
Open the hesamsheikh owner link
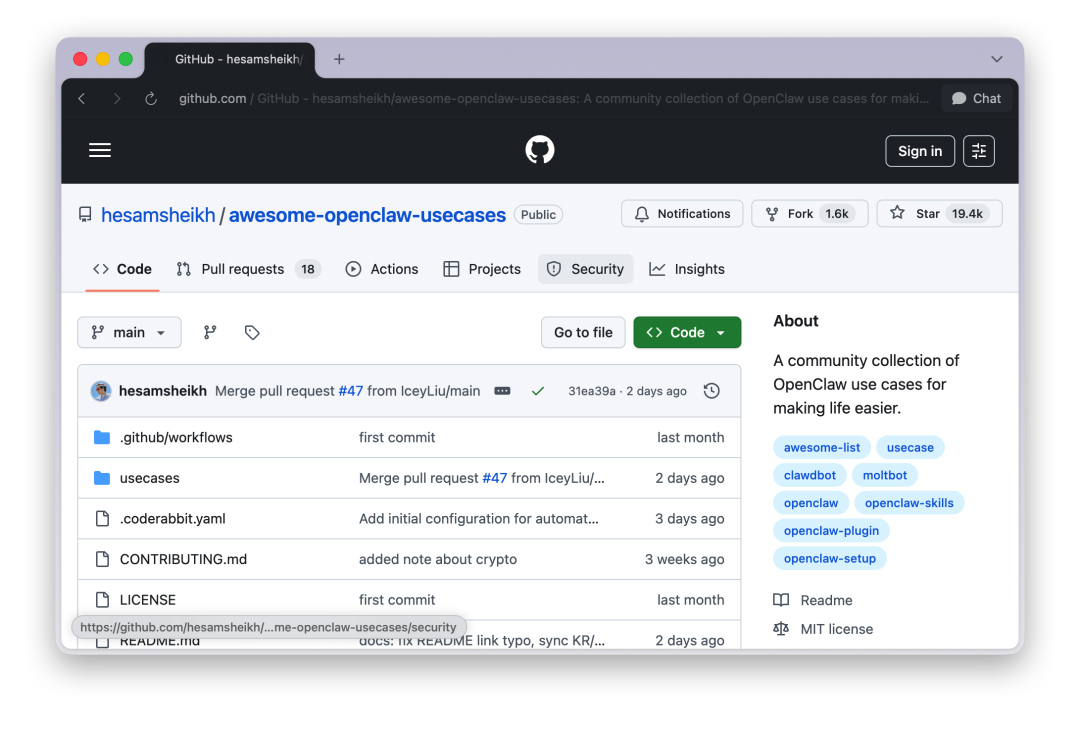pos(158,215)
